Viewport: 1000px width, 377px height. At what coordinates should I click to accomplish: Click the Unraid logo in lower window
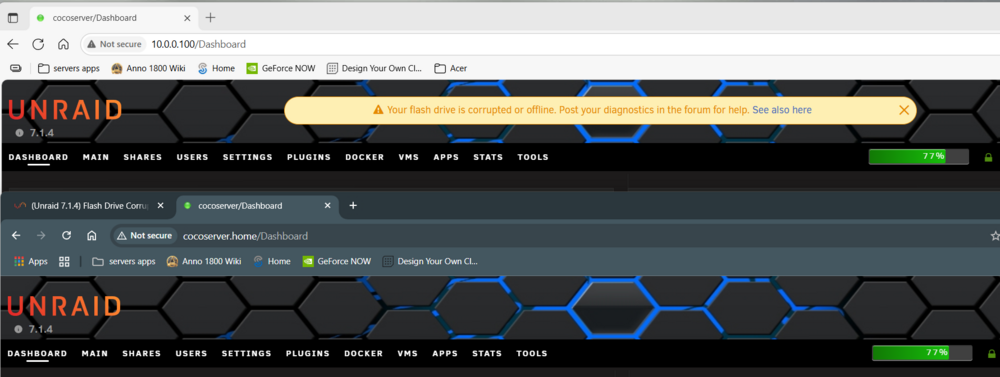pyautogui.click(x=64, y=306)
